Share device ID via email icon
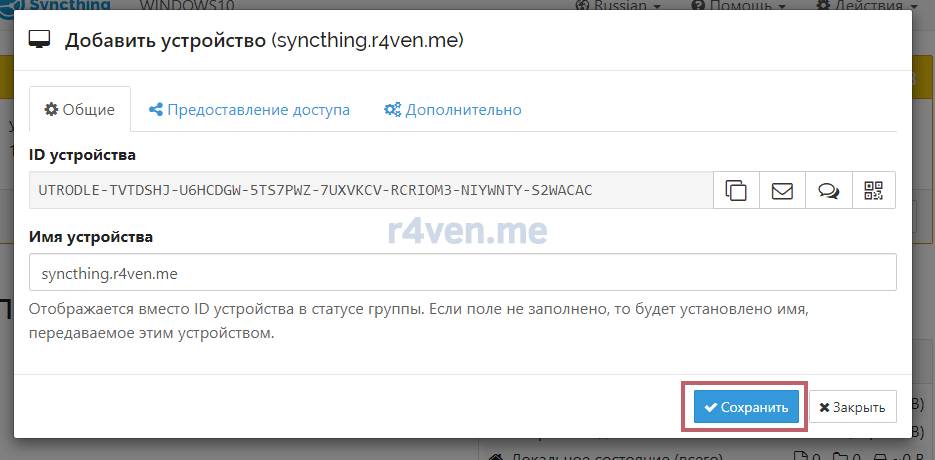935x460 pixels. tap(782, 190)
